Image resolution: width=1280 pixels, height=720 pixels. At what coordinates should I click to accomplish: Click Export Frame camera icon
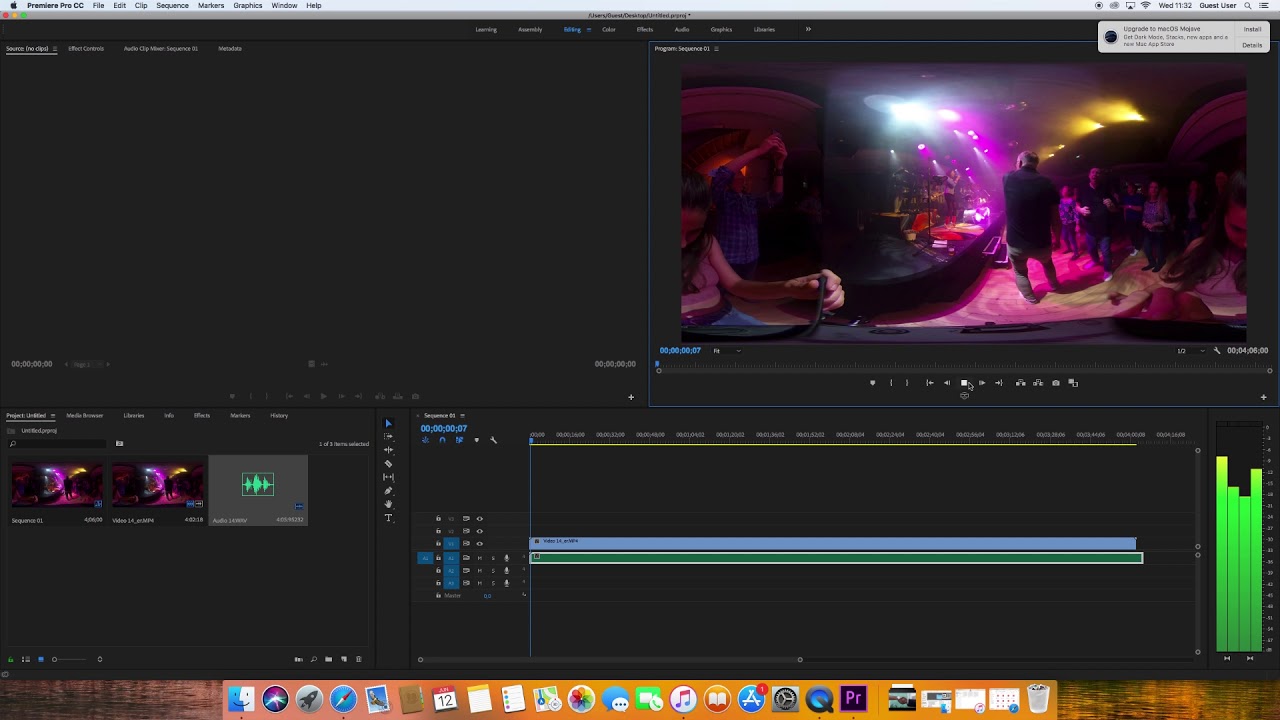pyautogui.click(x=1055, y=383)
